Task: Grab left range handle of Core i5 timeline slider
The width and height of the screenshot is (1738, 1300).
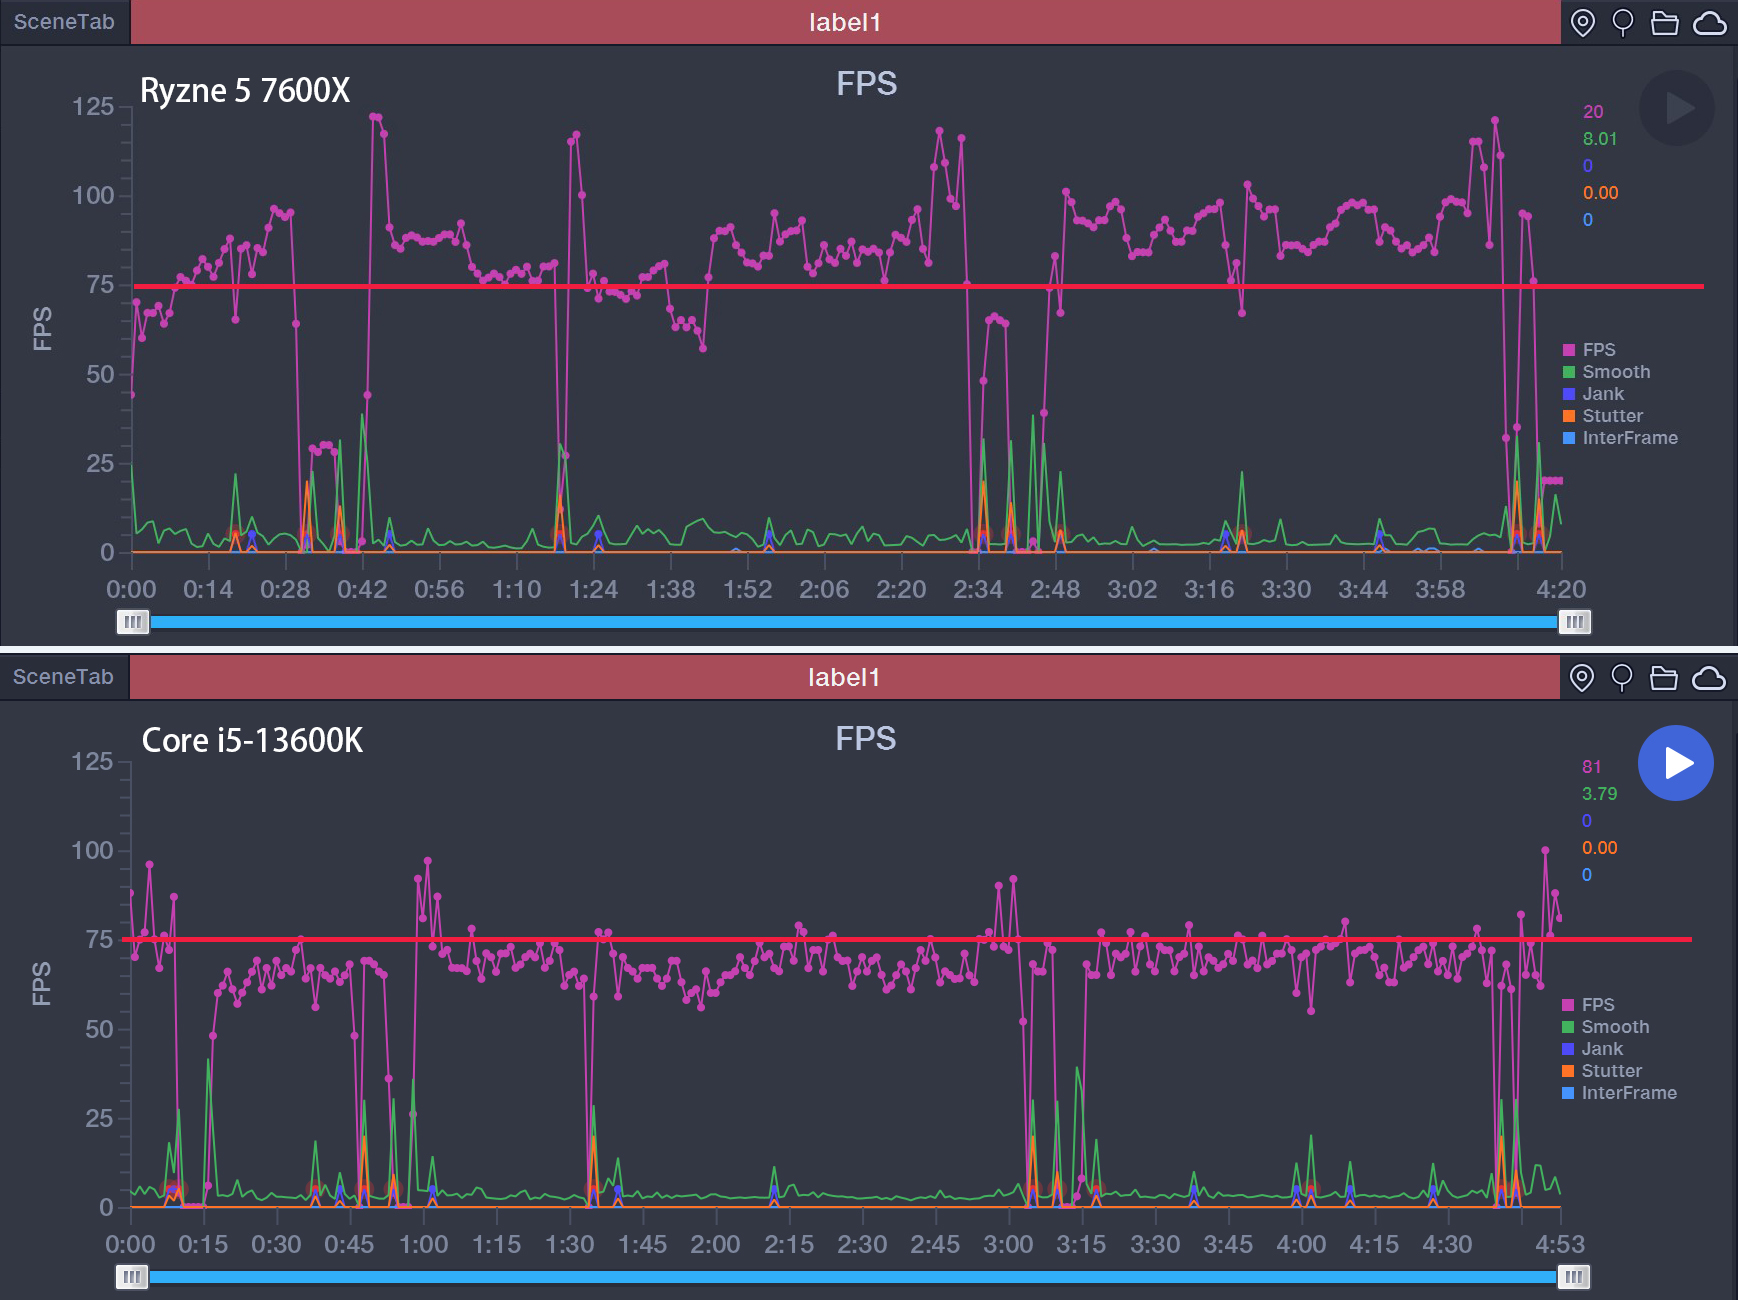Action: click(132, 1277)
